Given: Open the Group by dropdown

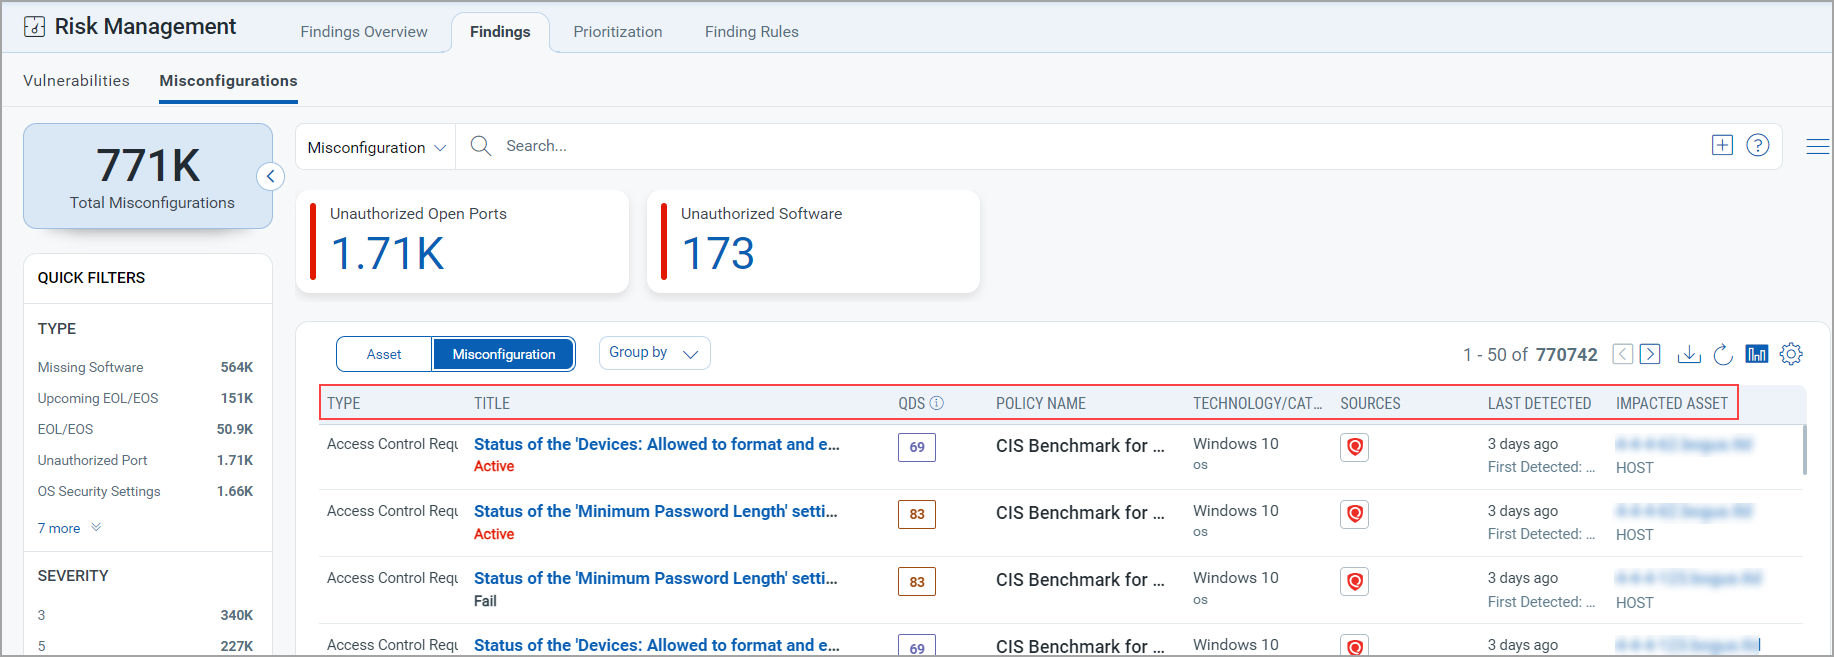Looking at the screenshot, I should coord(654,353).
